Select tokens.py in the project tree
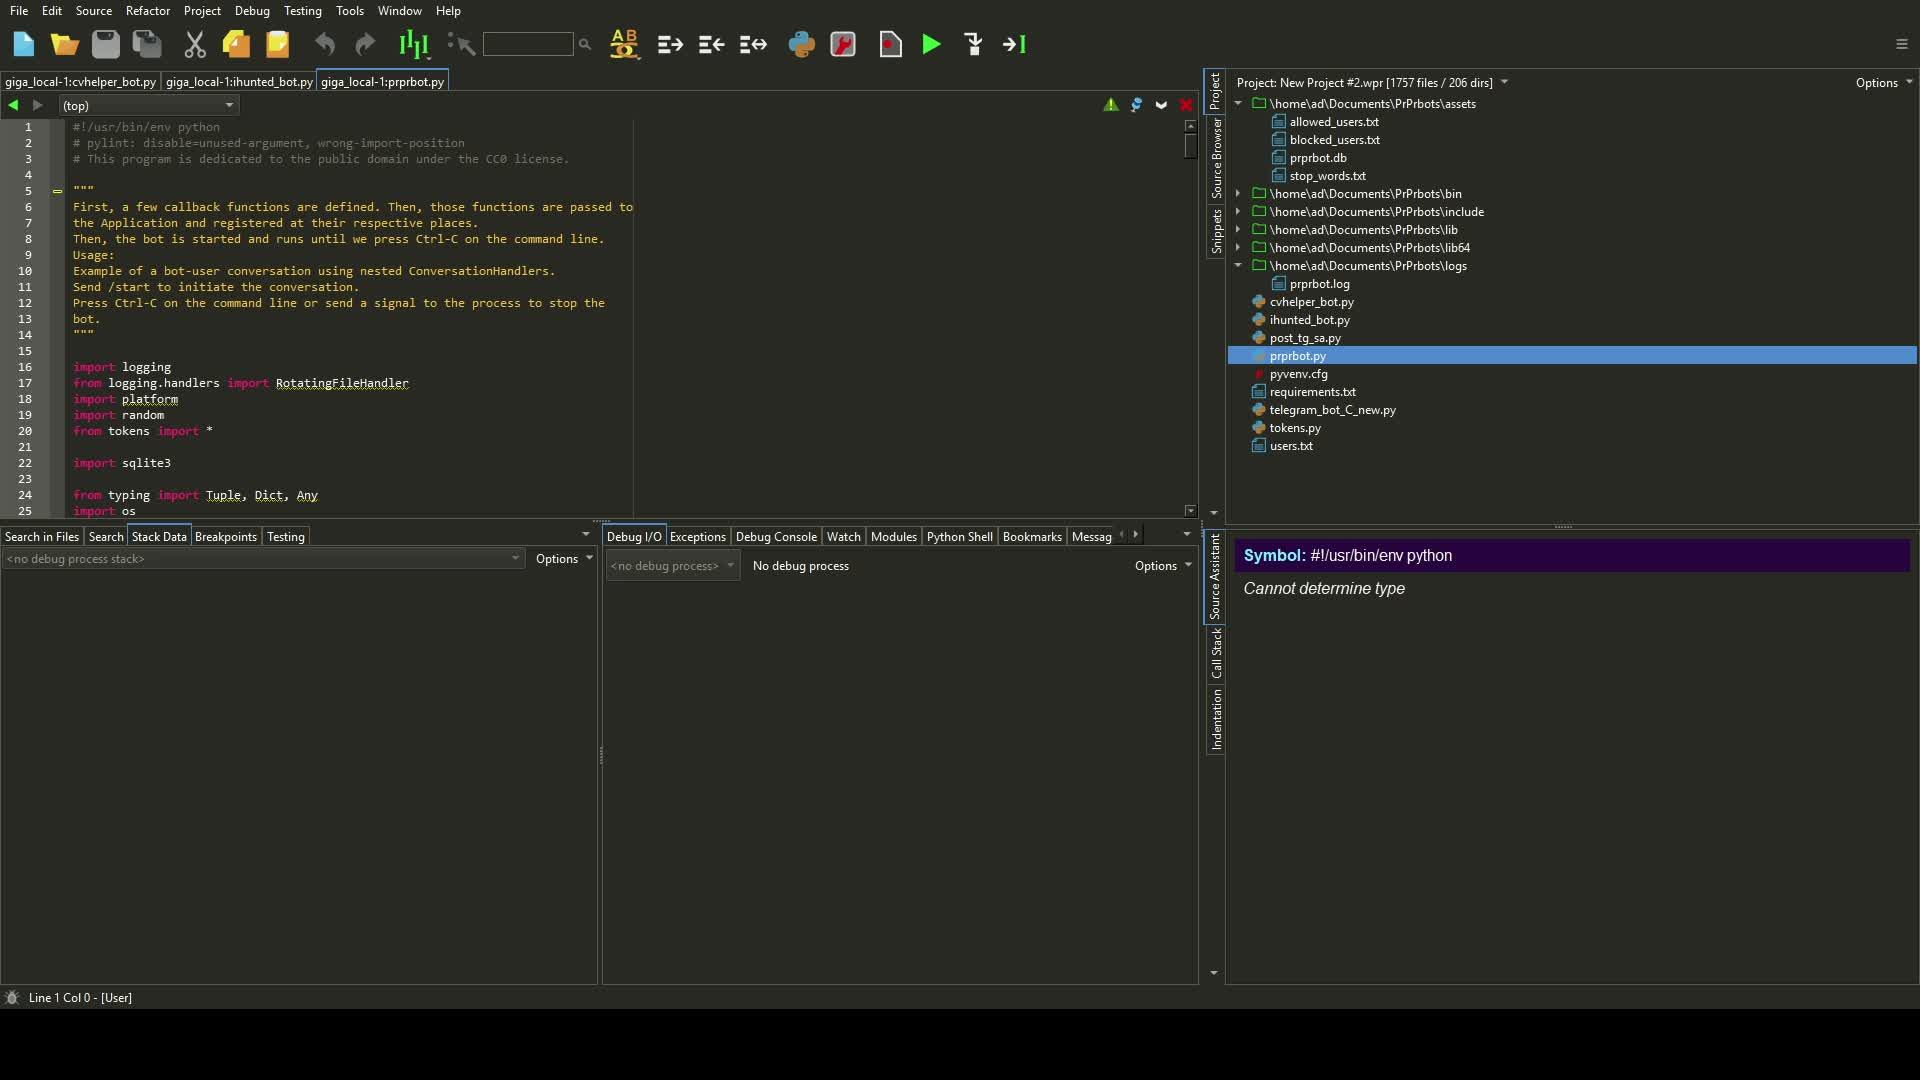This screenshot has height=1080, width=1920. click(x=1294, y=428)
